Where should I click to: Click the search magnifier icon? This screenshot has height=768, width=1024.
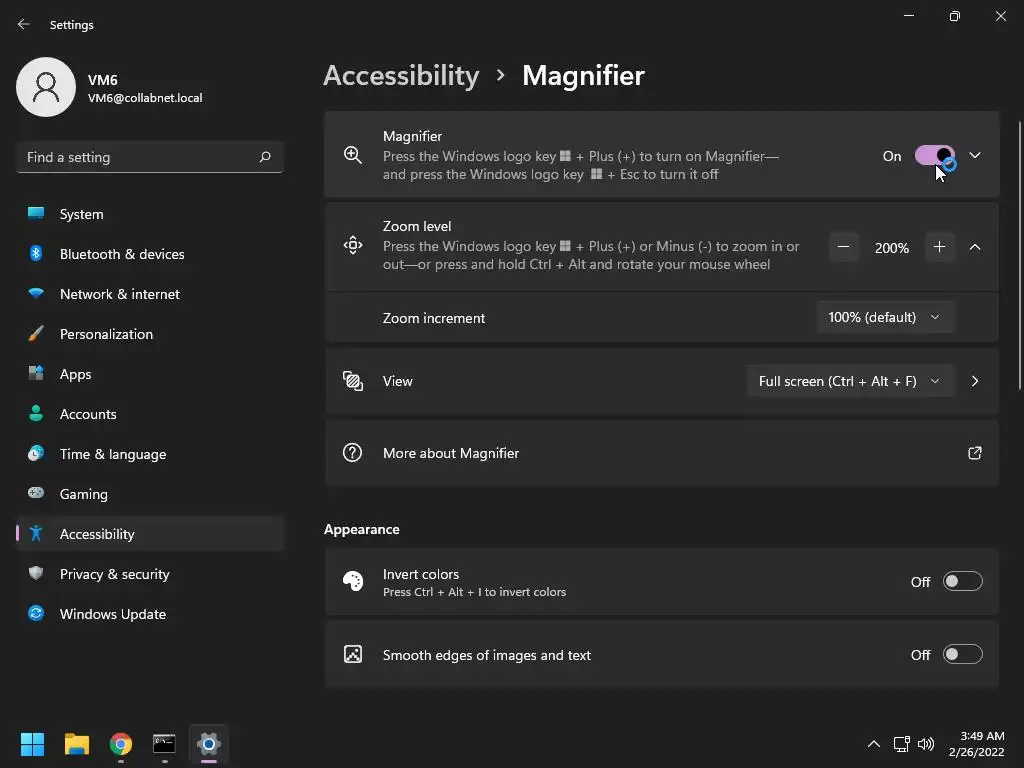click(x=265, y=157)
